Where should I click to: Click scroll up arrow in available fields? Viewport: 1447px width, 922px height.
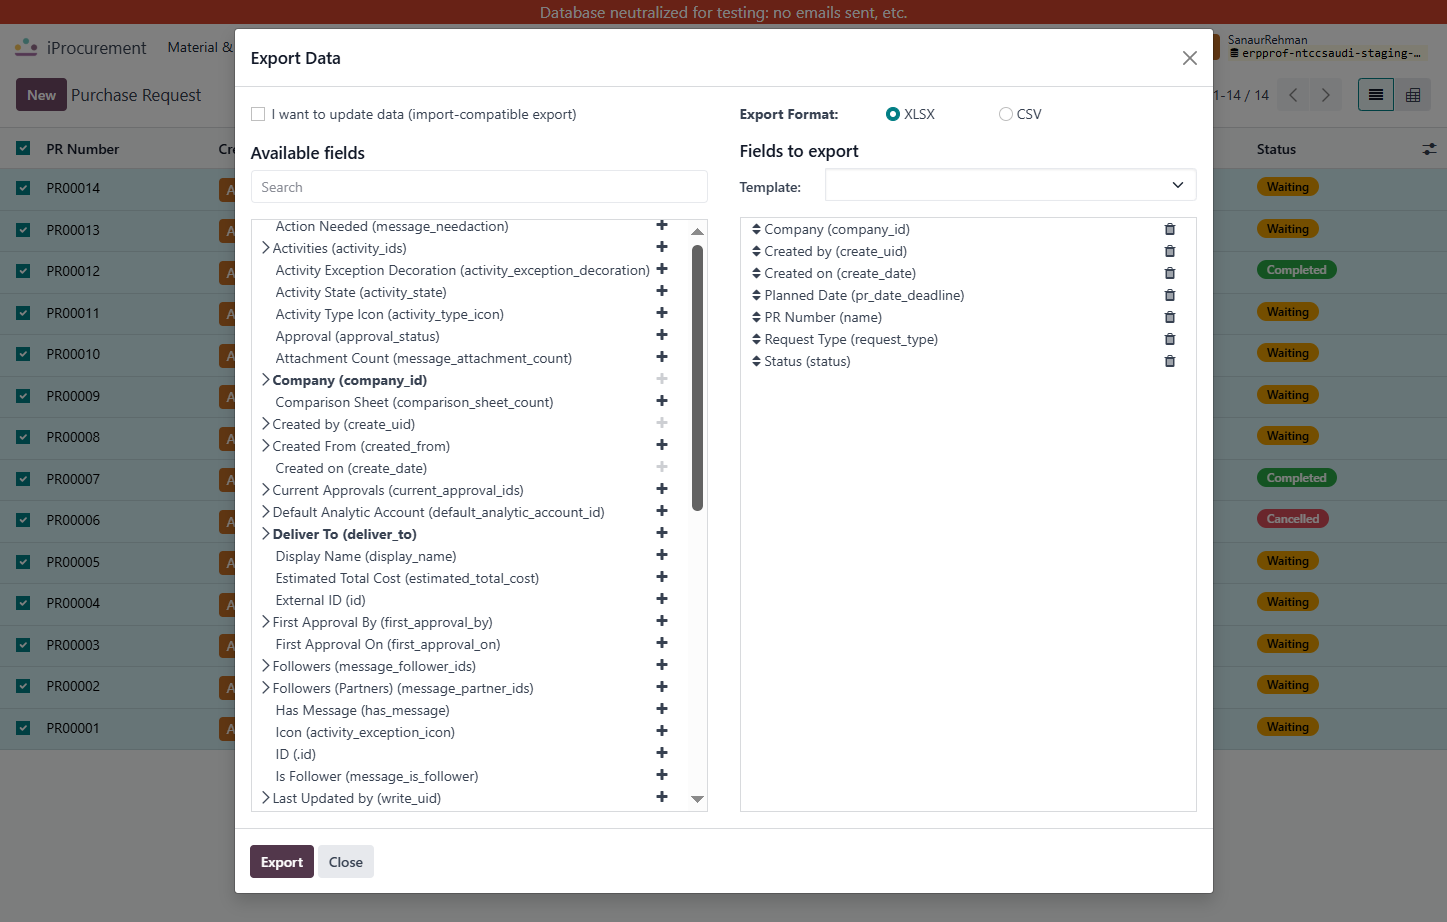(697, 231)
